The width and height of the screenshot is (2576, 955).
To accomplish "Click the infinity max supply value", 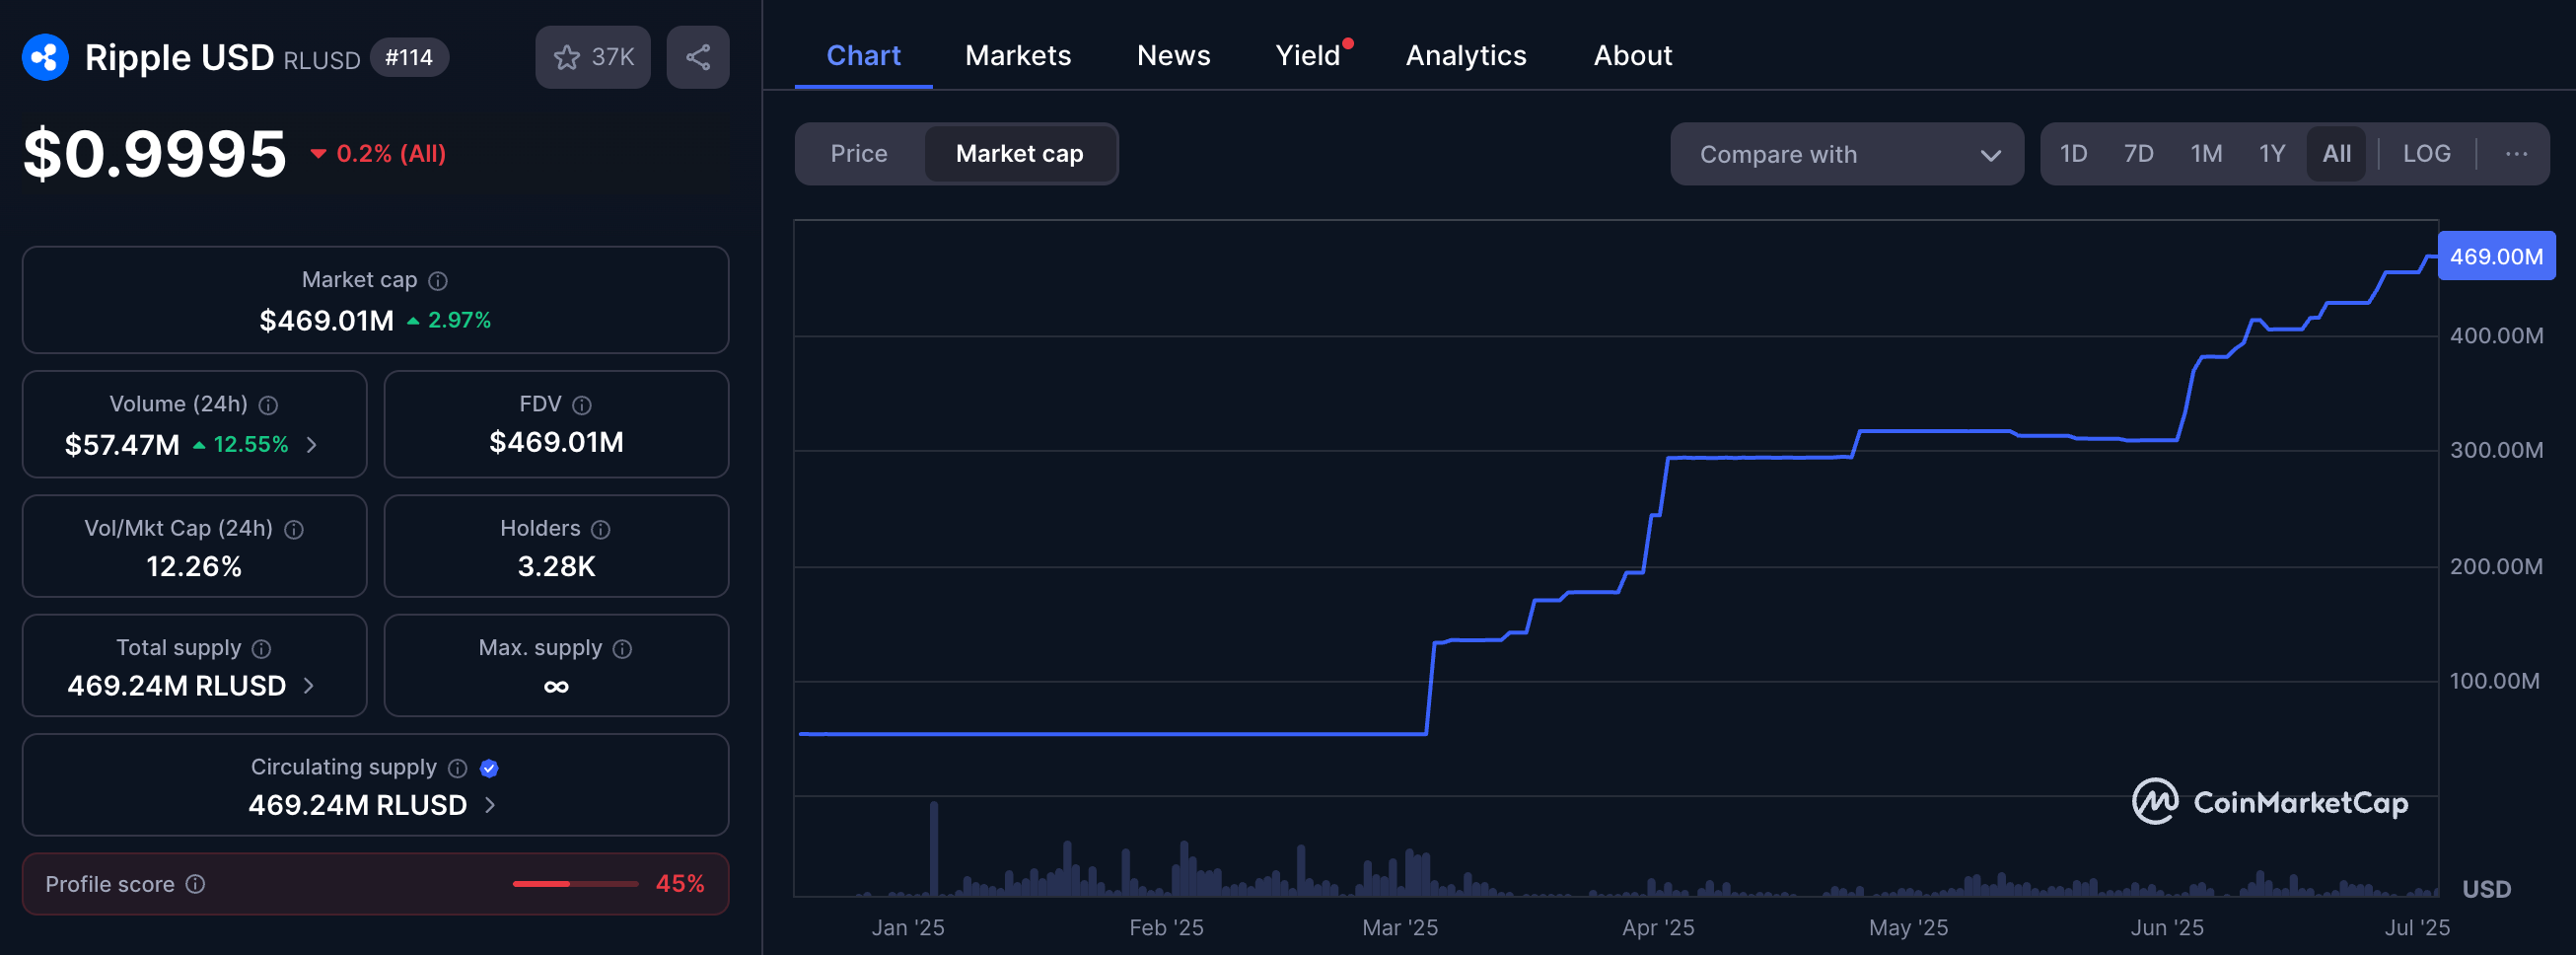I will point(556,686).
